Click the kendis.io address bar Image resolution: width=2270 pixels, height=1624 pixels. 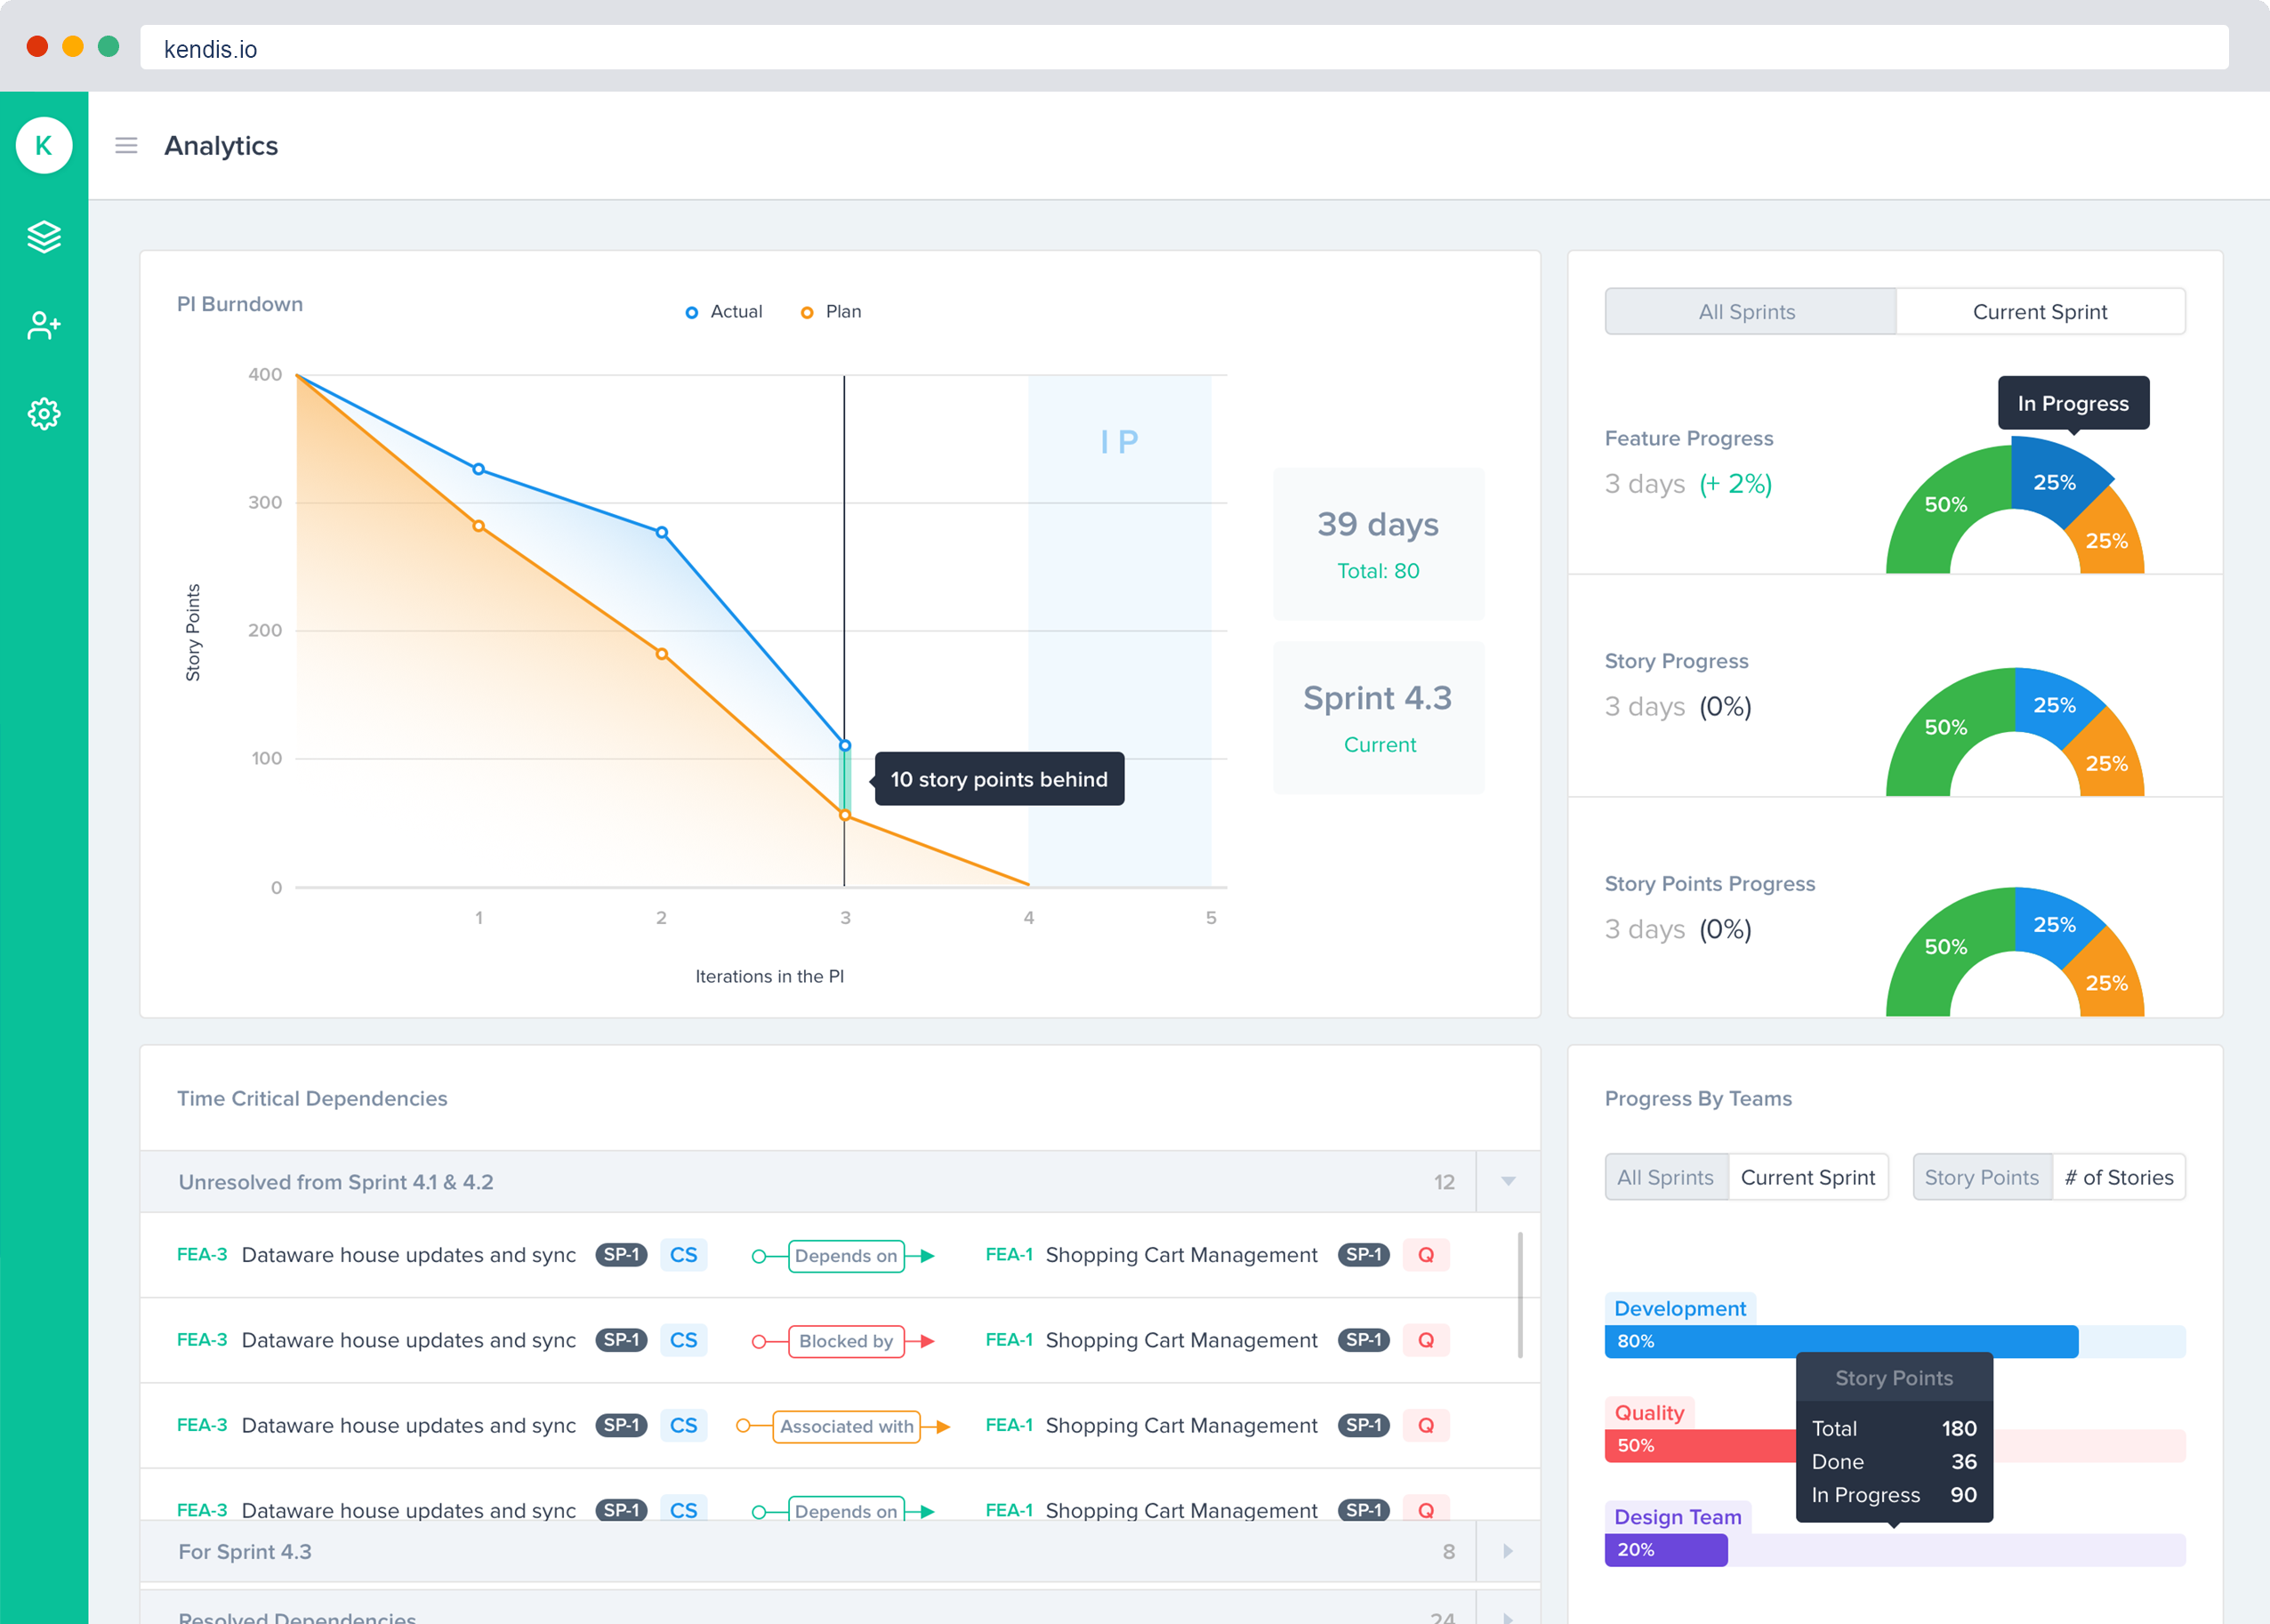tap(1184, 48)
